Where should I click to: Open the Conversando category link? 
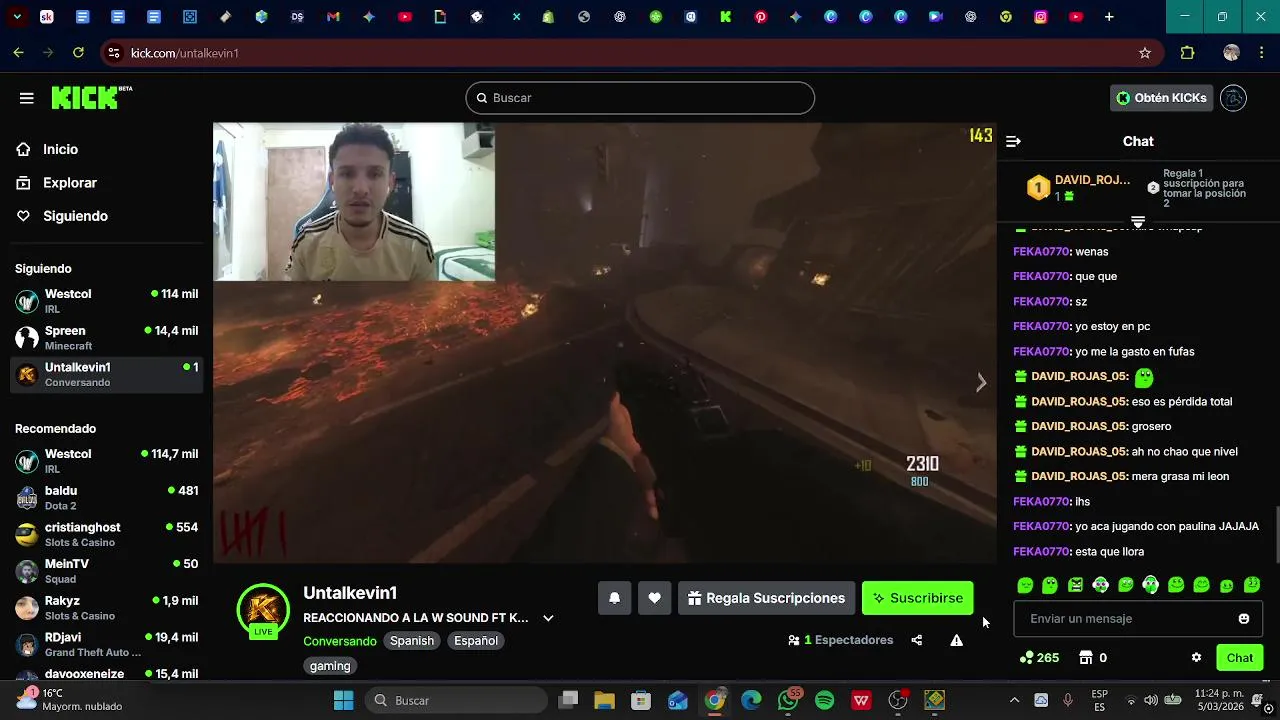[x=340, y=641]
